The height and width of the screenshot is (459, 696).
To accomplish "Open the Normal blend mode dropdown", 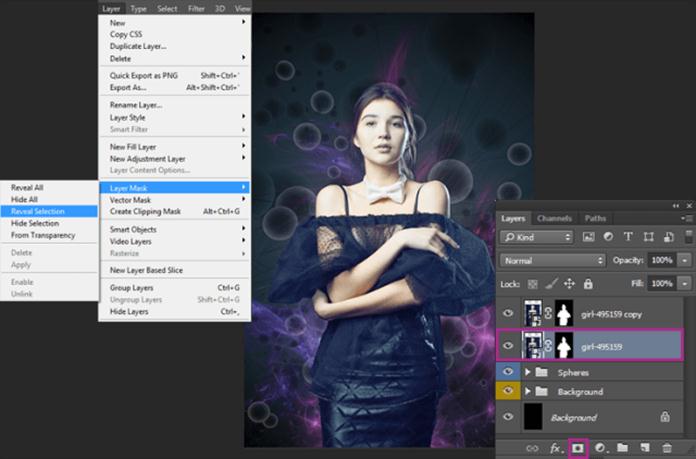I will (550, 260).
